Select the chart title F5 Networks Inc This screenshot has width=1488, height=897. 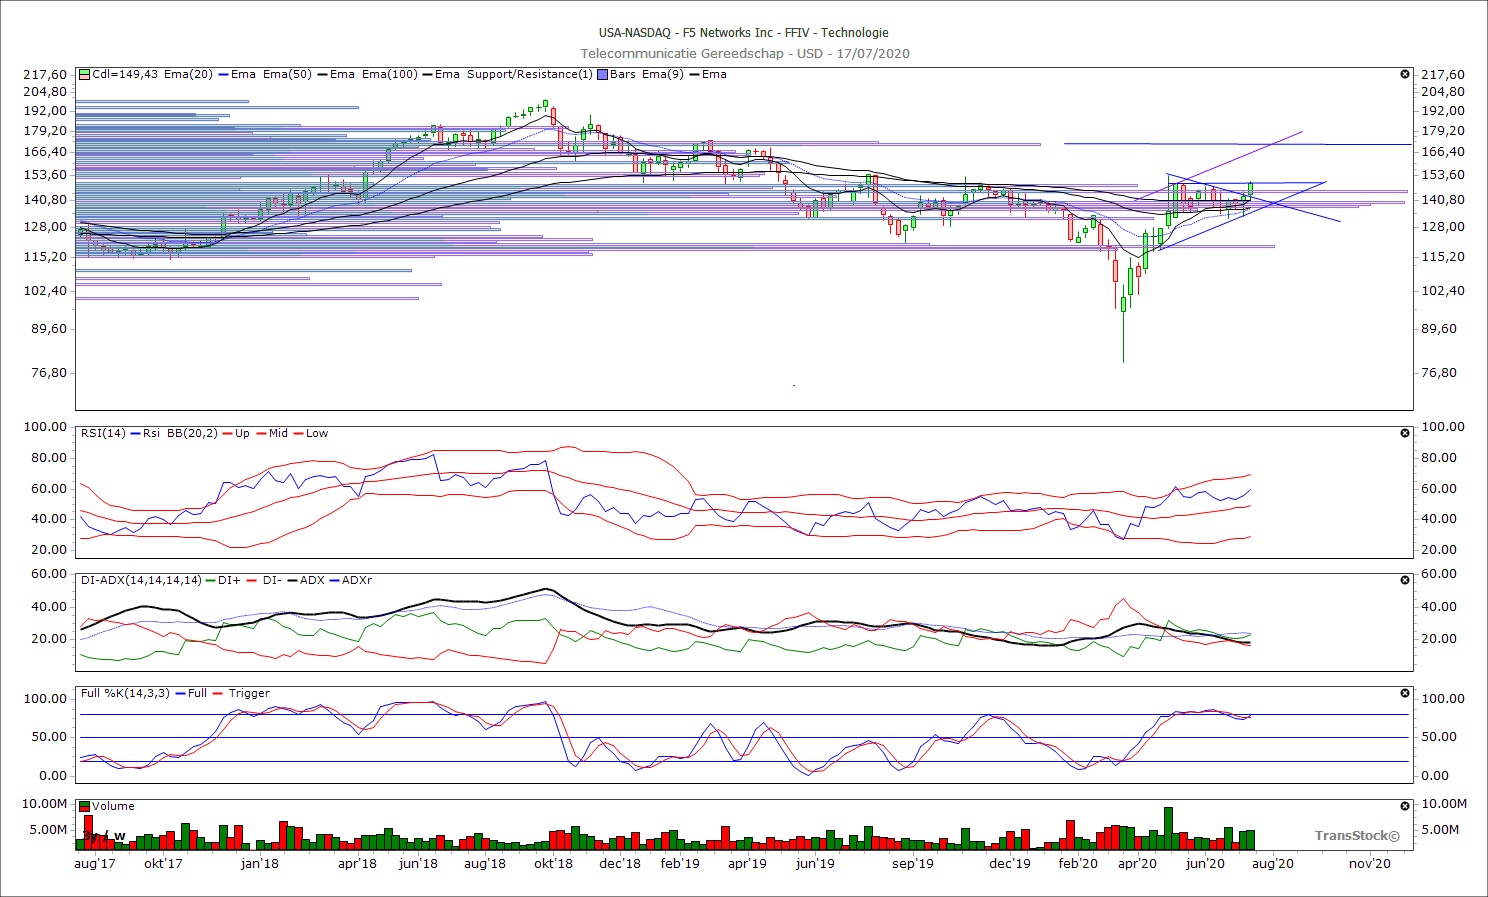pyautogui.click(x=729, y=33)
